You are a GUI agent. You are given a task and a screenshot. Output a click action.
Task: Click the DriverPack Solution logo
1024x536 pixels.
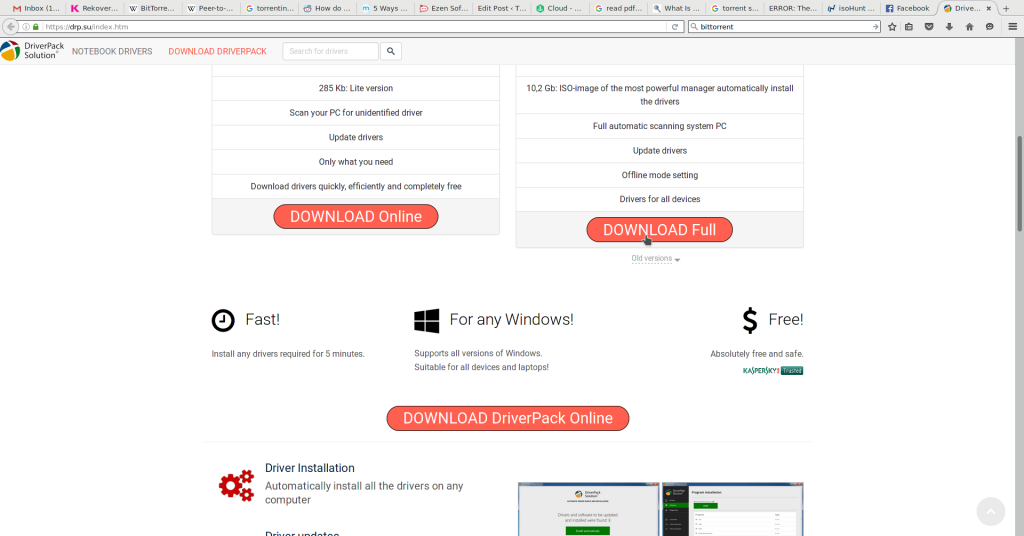32,51
